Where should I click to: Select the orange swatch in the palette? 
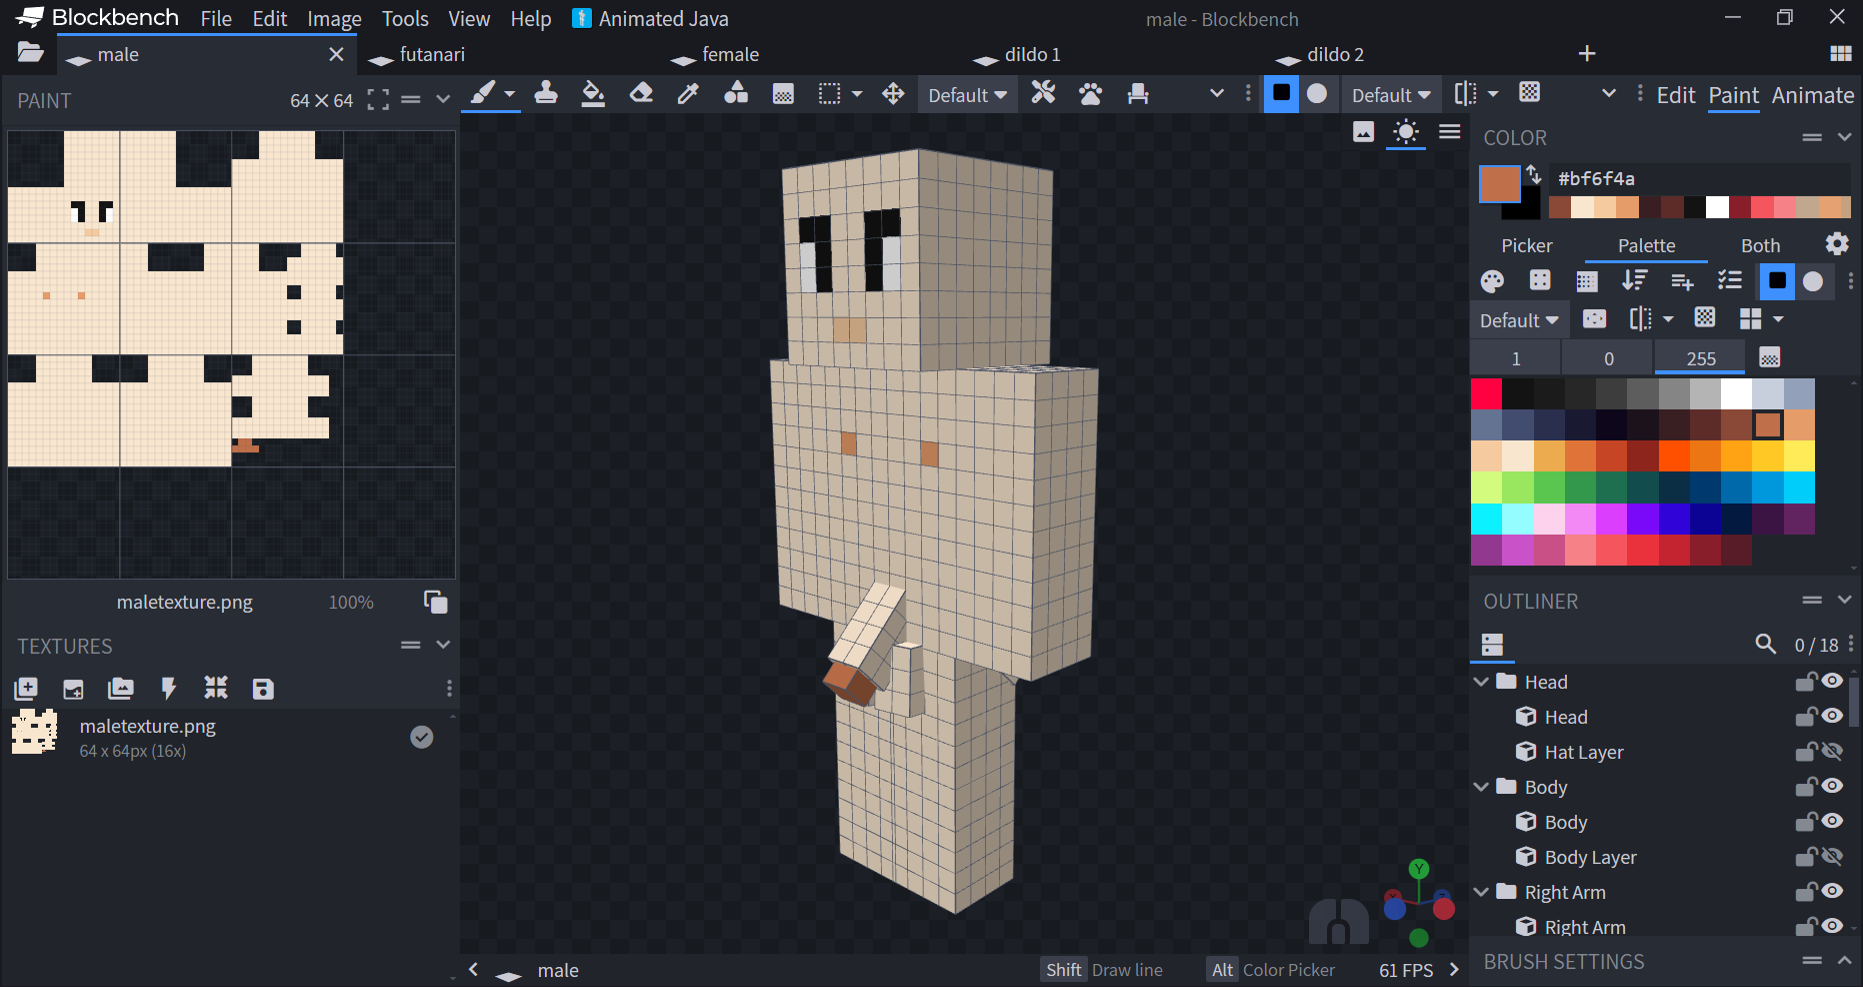click(x=1768, y=424)
